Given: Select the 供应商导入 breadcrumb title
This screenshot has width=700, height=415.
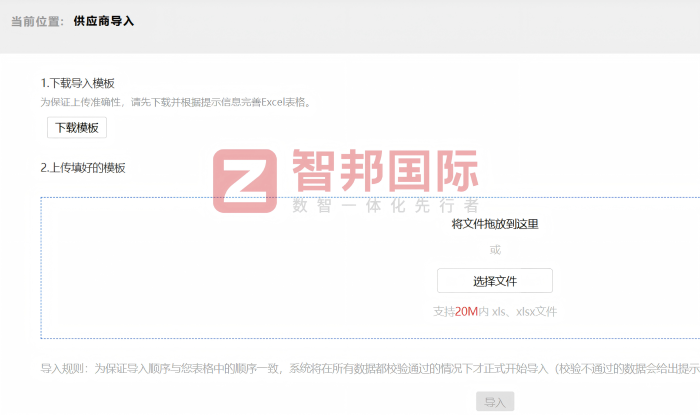Looking at the screenshot, I should coord(104,21).
